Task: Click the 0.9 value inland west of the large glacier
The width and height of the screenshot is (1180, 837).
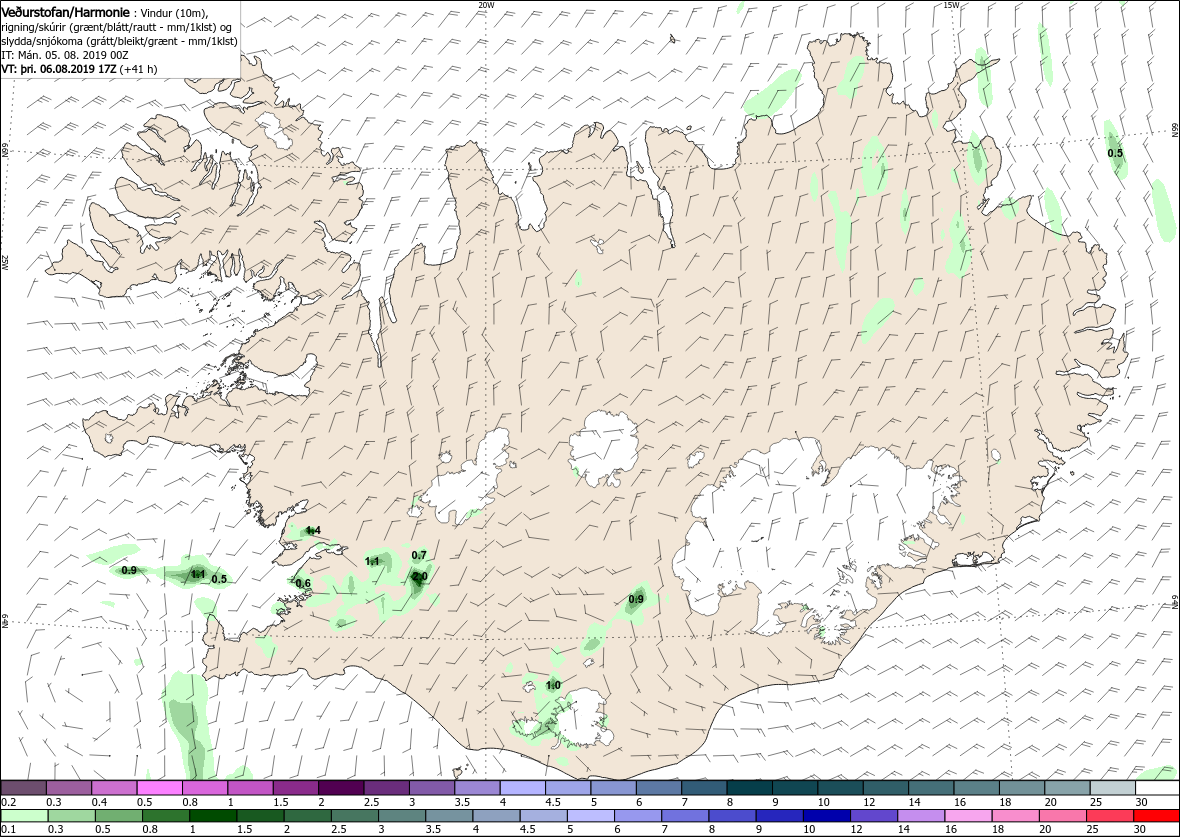Action: [636, 600]
